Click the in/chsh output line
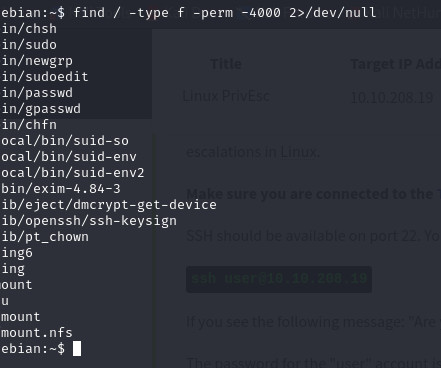 [29, 29]
